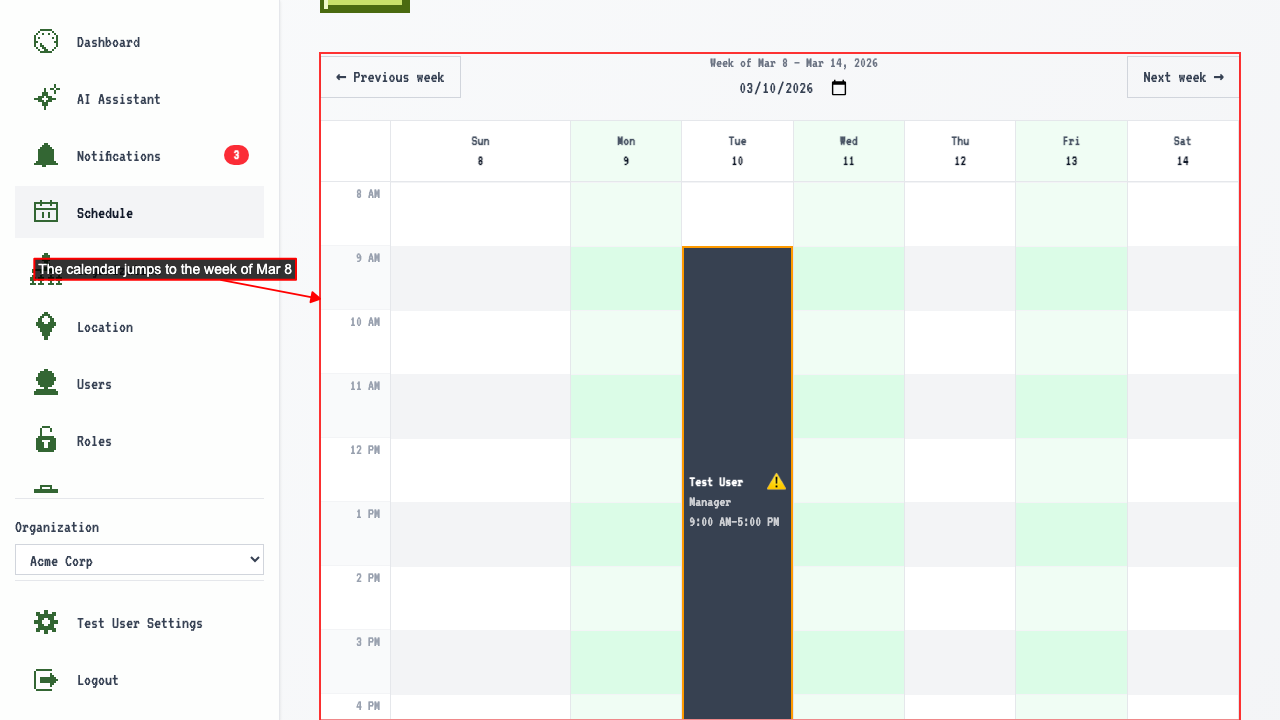Go to Next week
Screen dimensions: 1280x720
[x=1183, y=77]
